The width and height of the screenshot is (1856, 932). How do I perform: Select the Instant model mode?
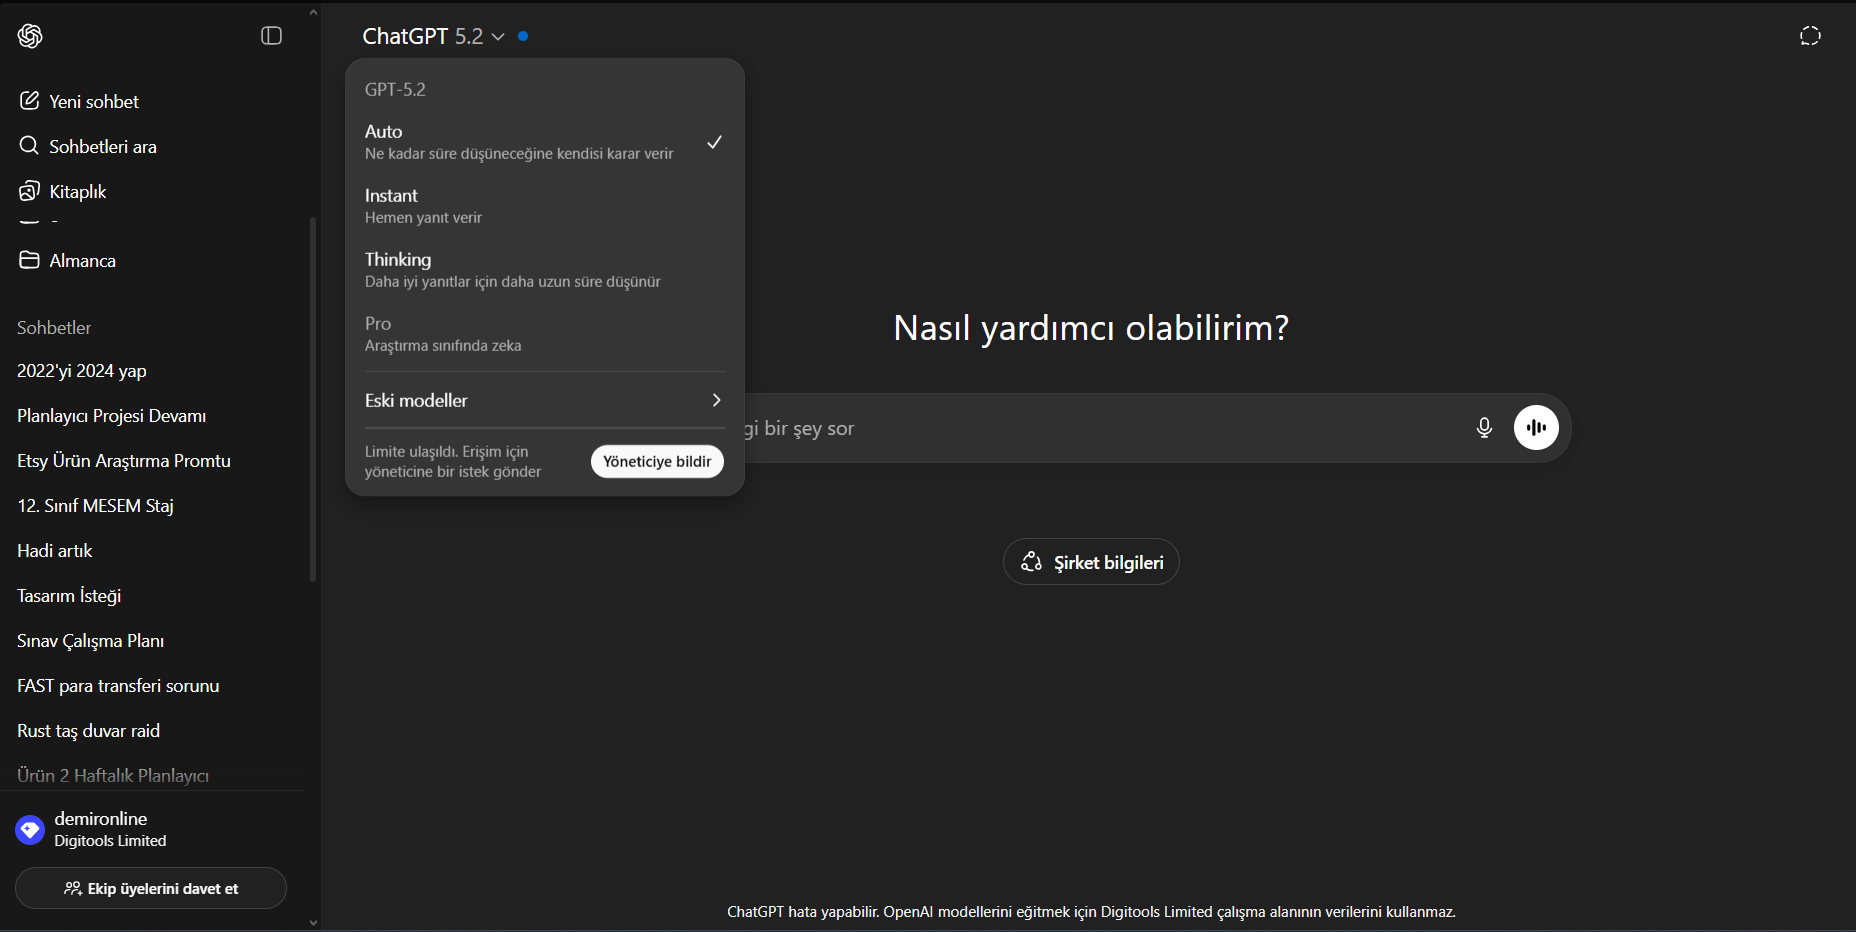pyautogui.click(x=544, y=206)
